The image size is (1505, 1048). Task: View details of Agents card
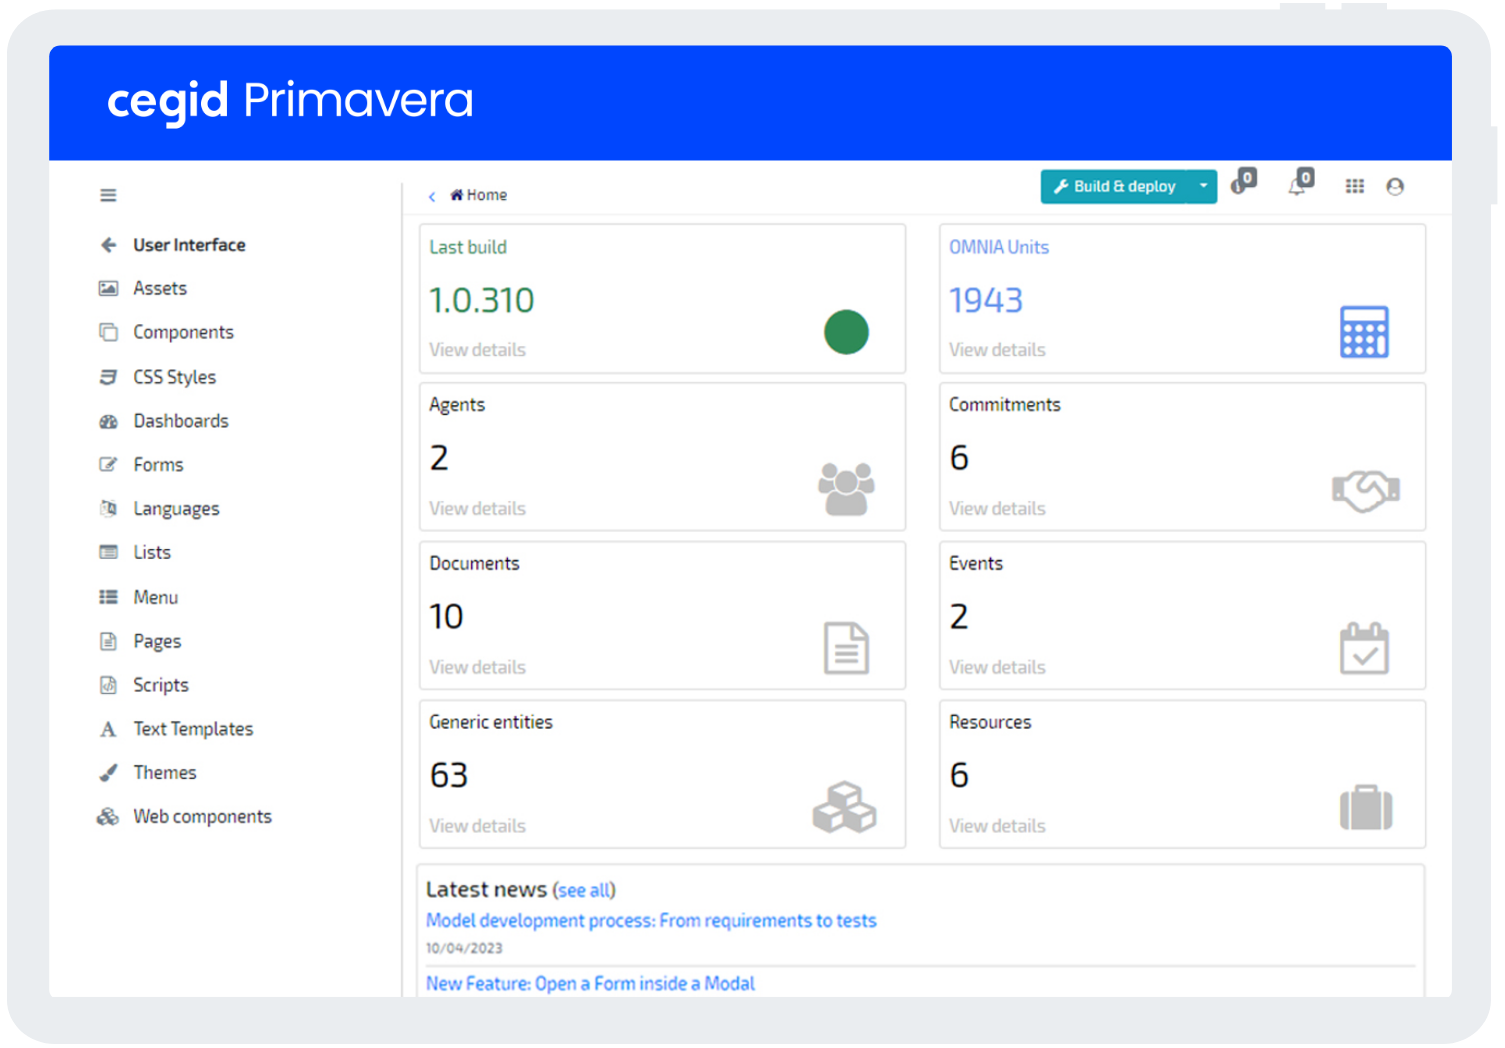(477, 509)
